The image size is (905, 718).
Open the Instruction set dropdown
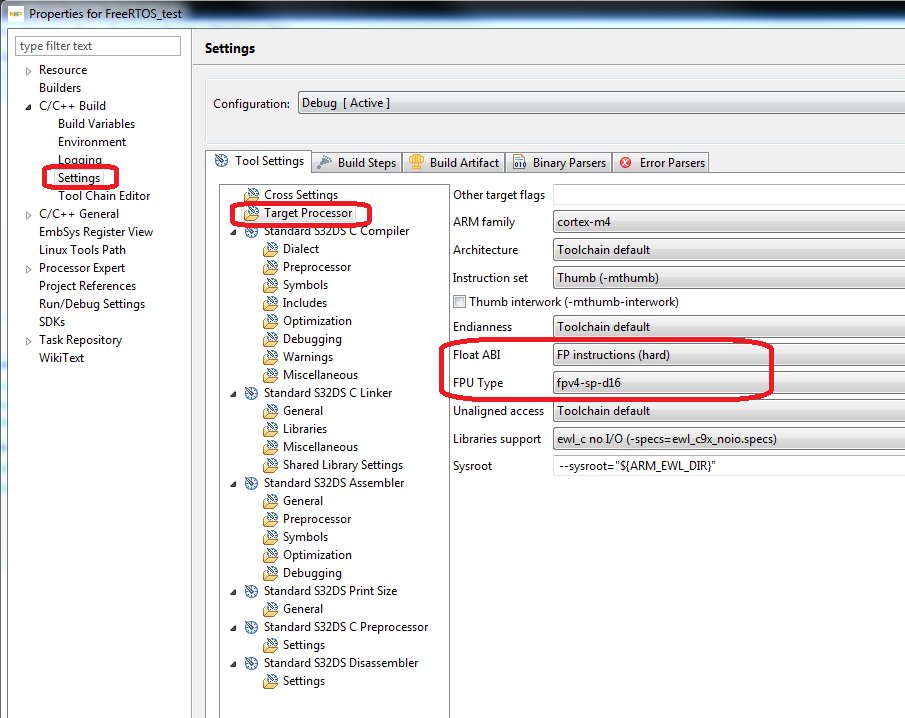coord(728,278)
